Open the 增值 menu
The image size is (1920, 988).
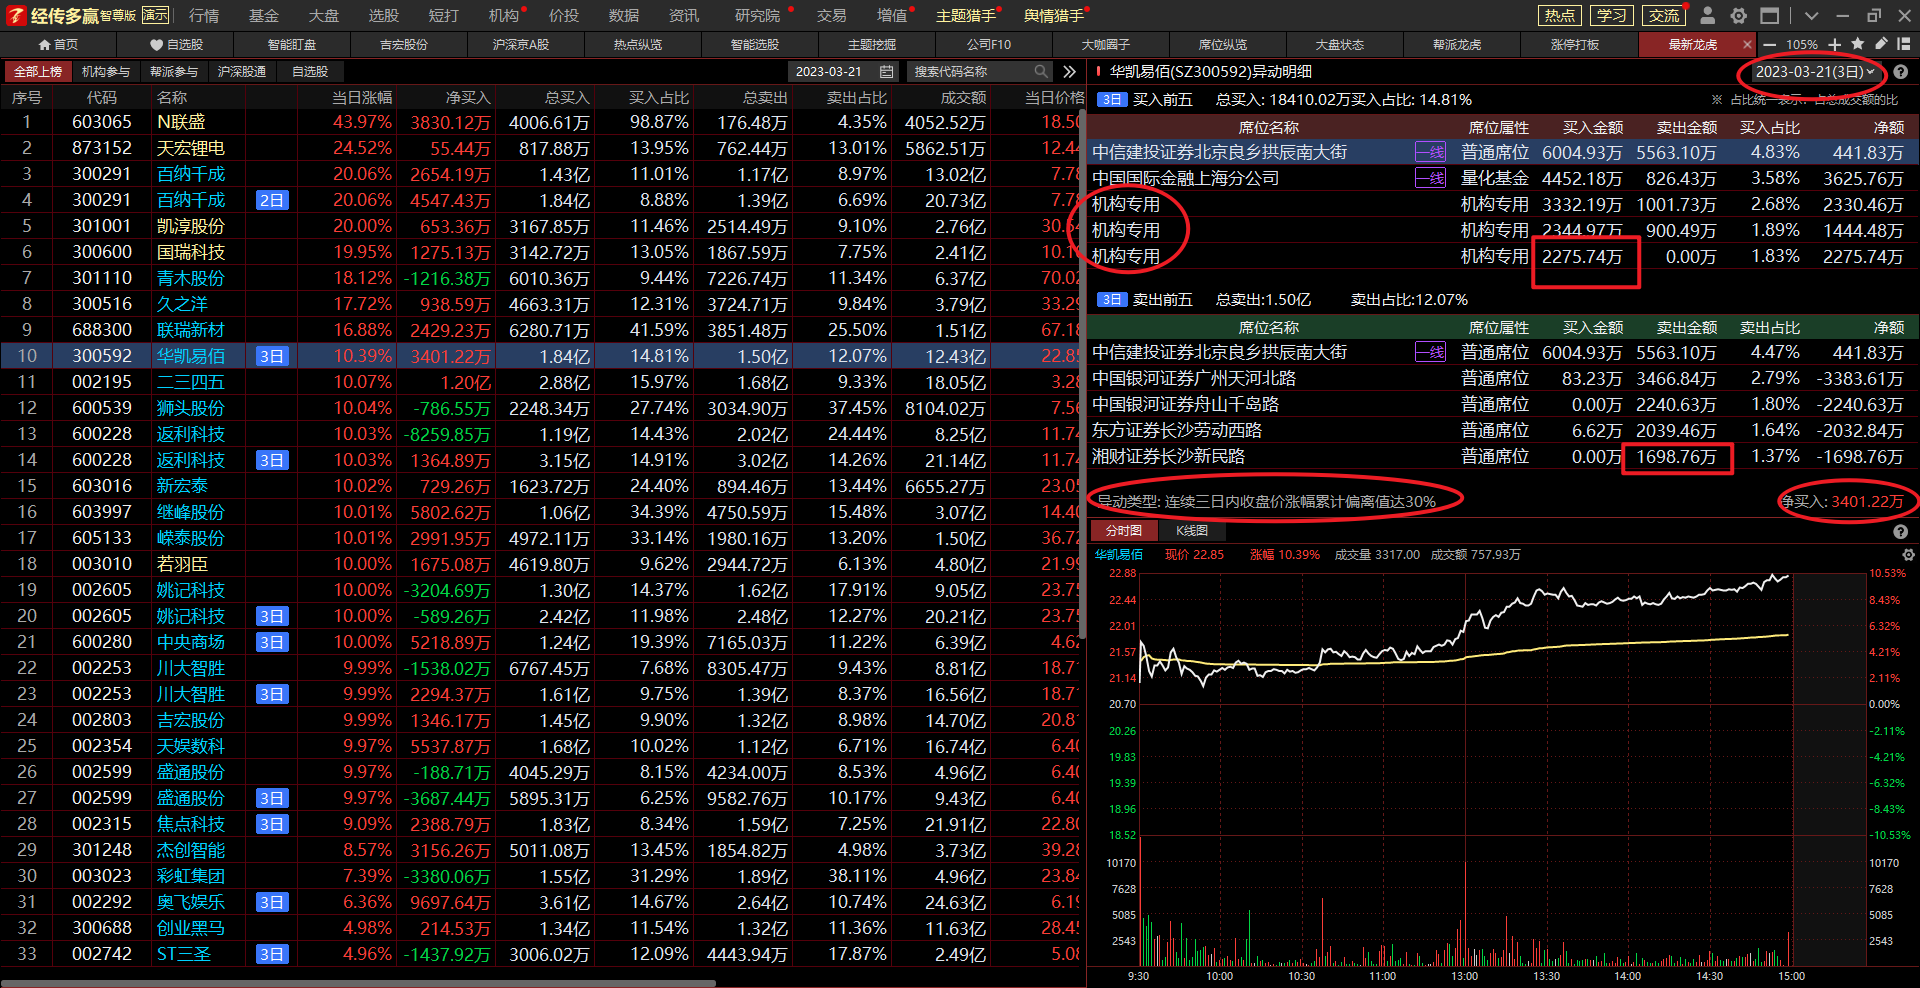coord(892,15)
